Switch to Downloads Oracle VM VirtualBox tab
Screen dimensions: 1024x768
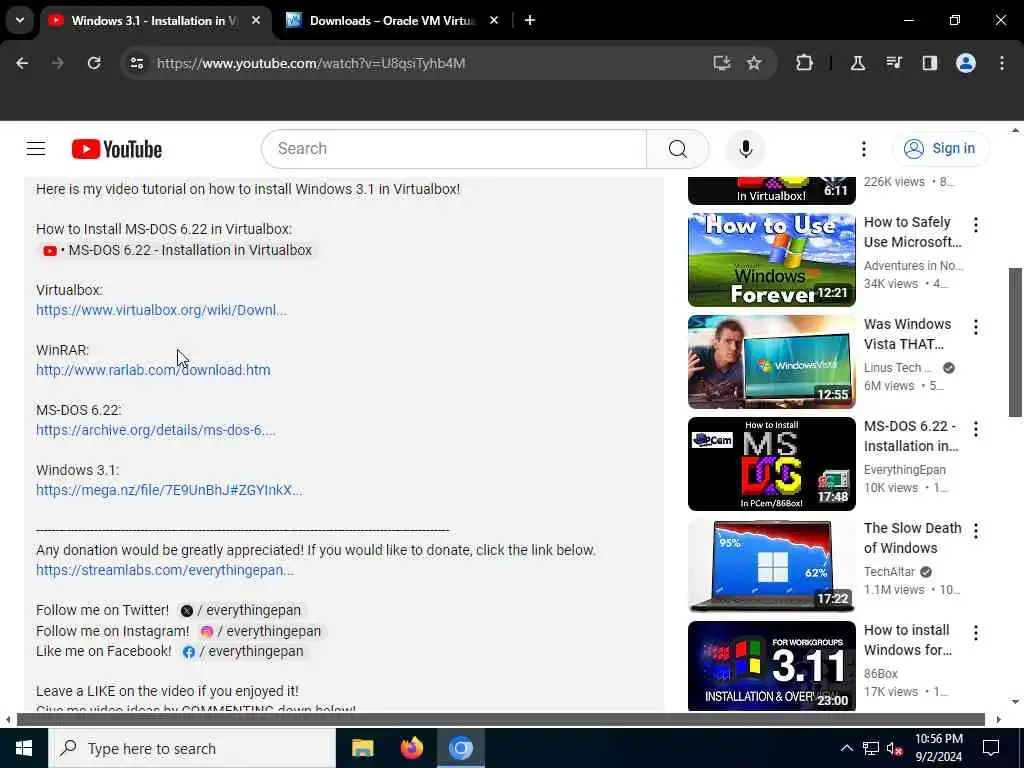coord(392,21)
